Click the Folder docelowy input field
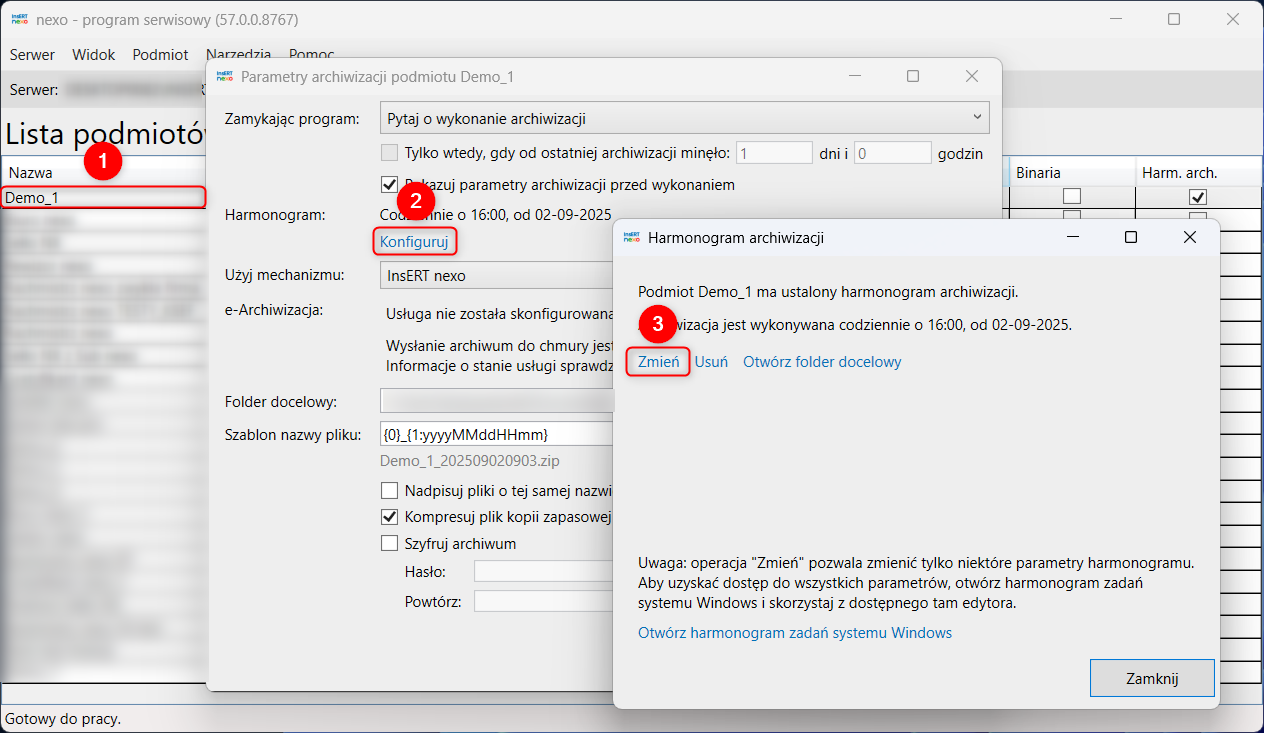 [x=497, y=401]
